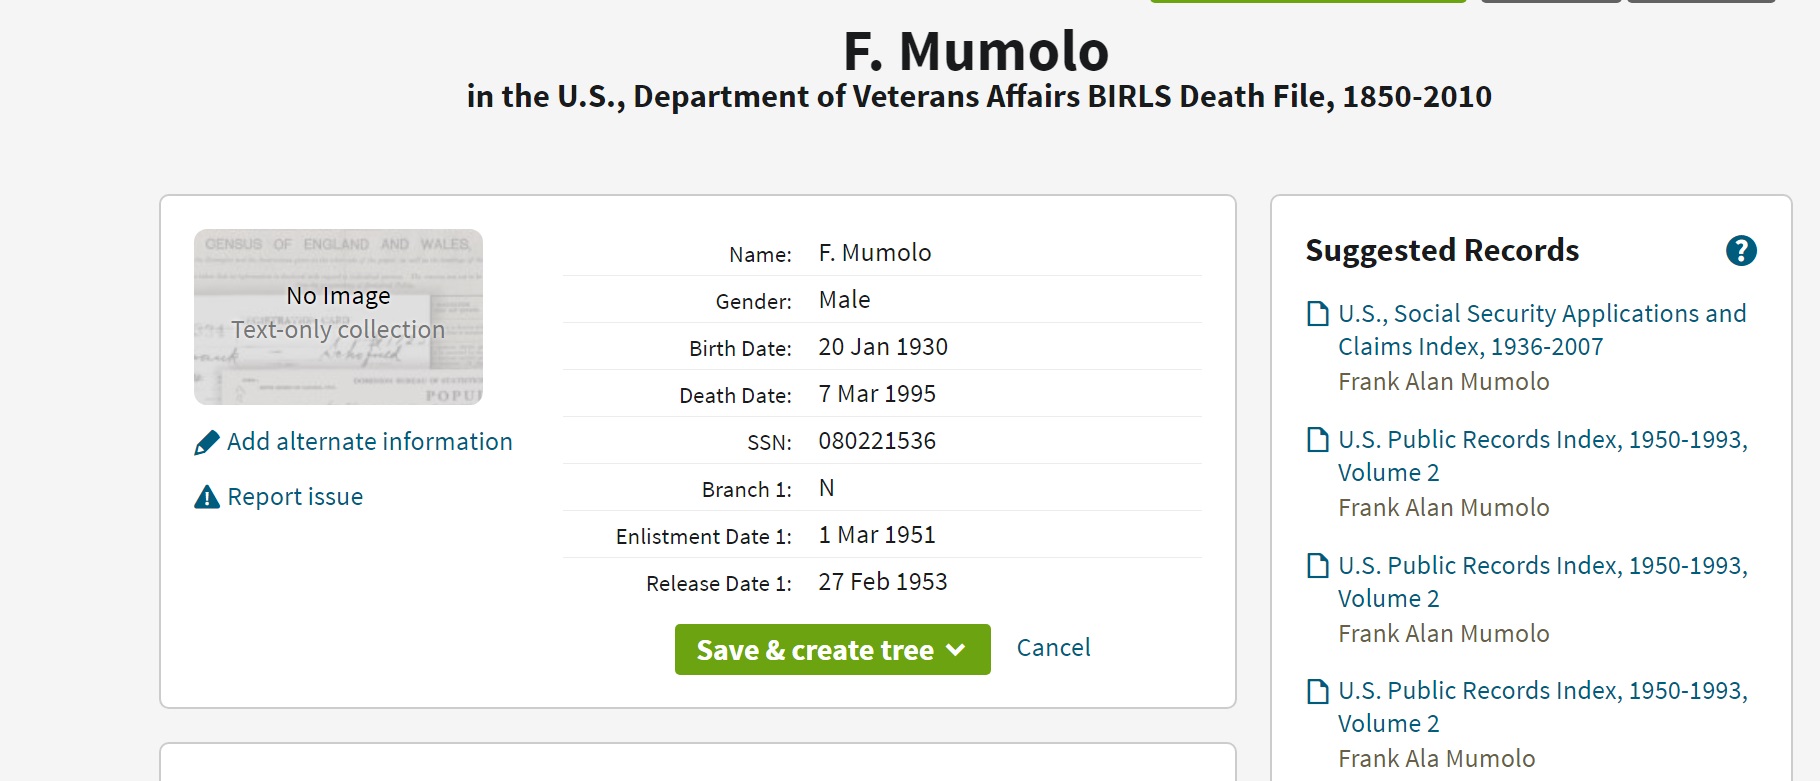Image resolution: width=1820 pixels, height=781 pixels.
Task: Click the No Image text-only collection thumbnail
Action: (338, 316)
